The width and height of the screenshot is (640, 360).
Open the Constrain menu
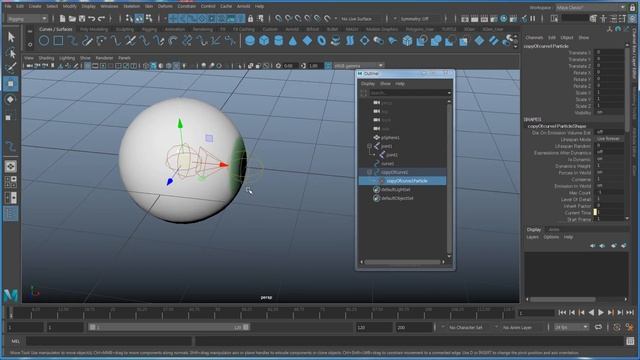coord(187,7)
